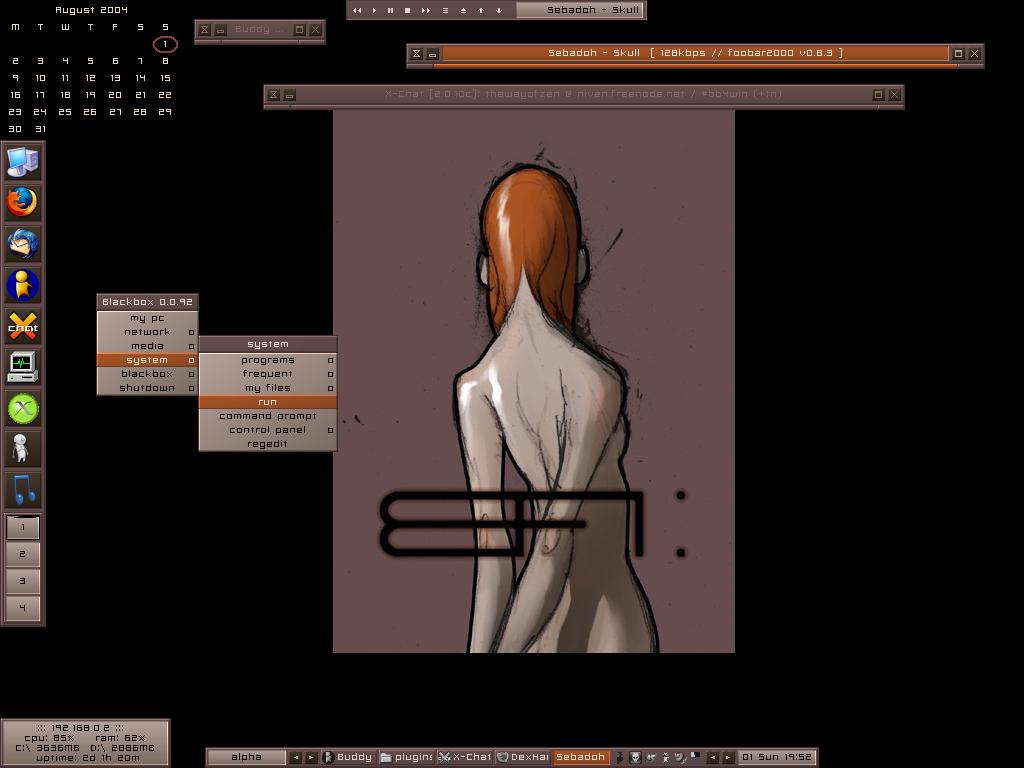Expand the programs submenu arrow
This screenshot has width=1024, height=768.
coord(330,360)
